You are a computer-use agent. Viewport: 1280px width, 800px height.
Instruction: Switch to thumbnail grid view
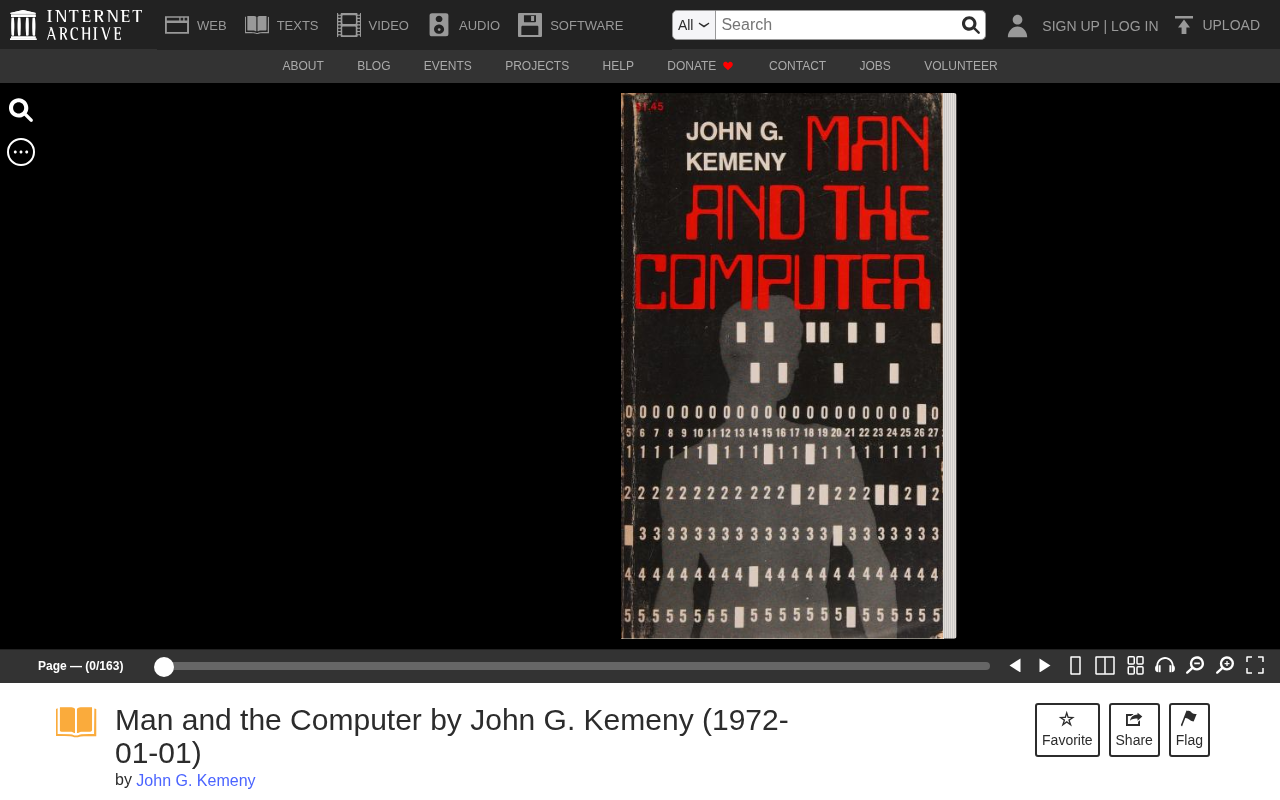pyautogui.click(x=1135, y=666)
